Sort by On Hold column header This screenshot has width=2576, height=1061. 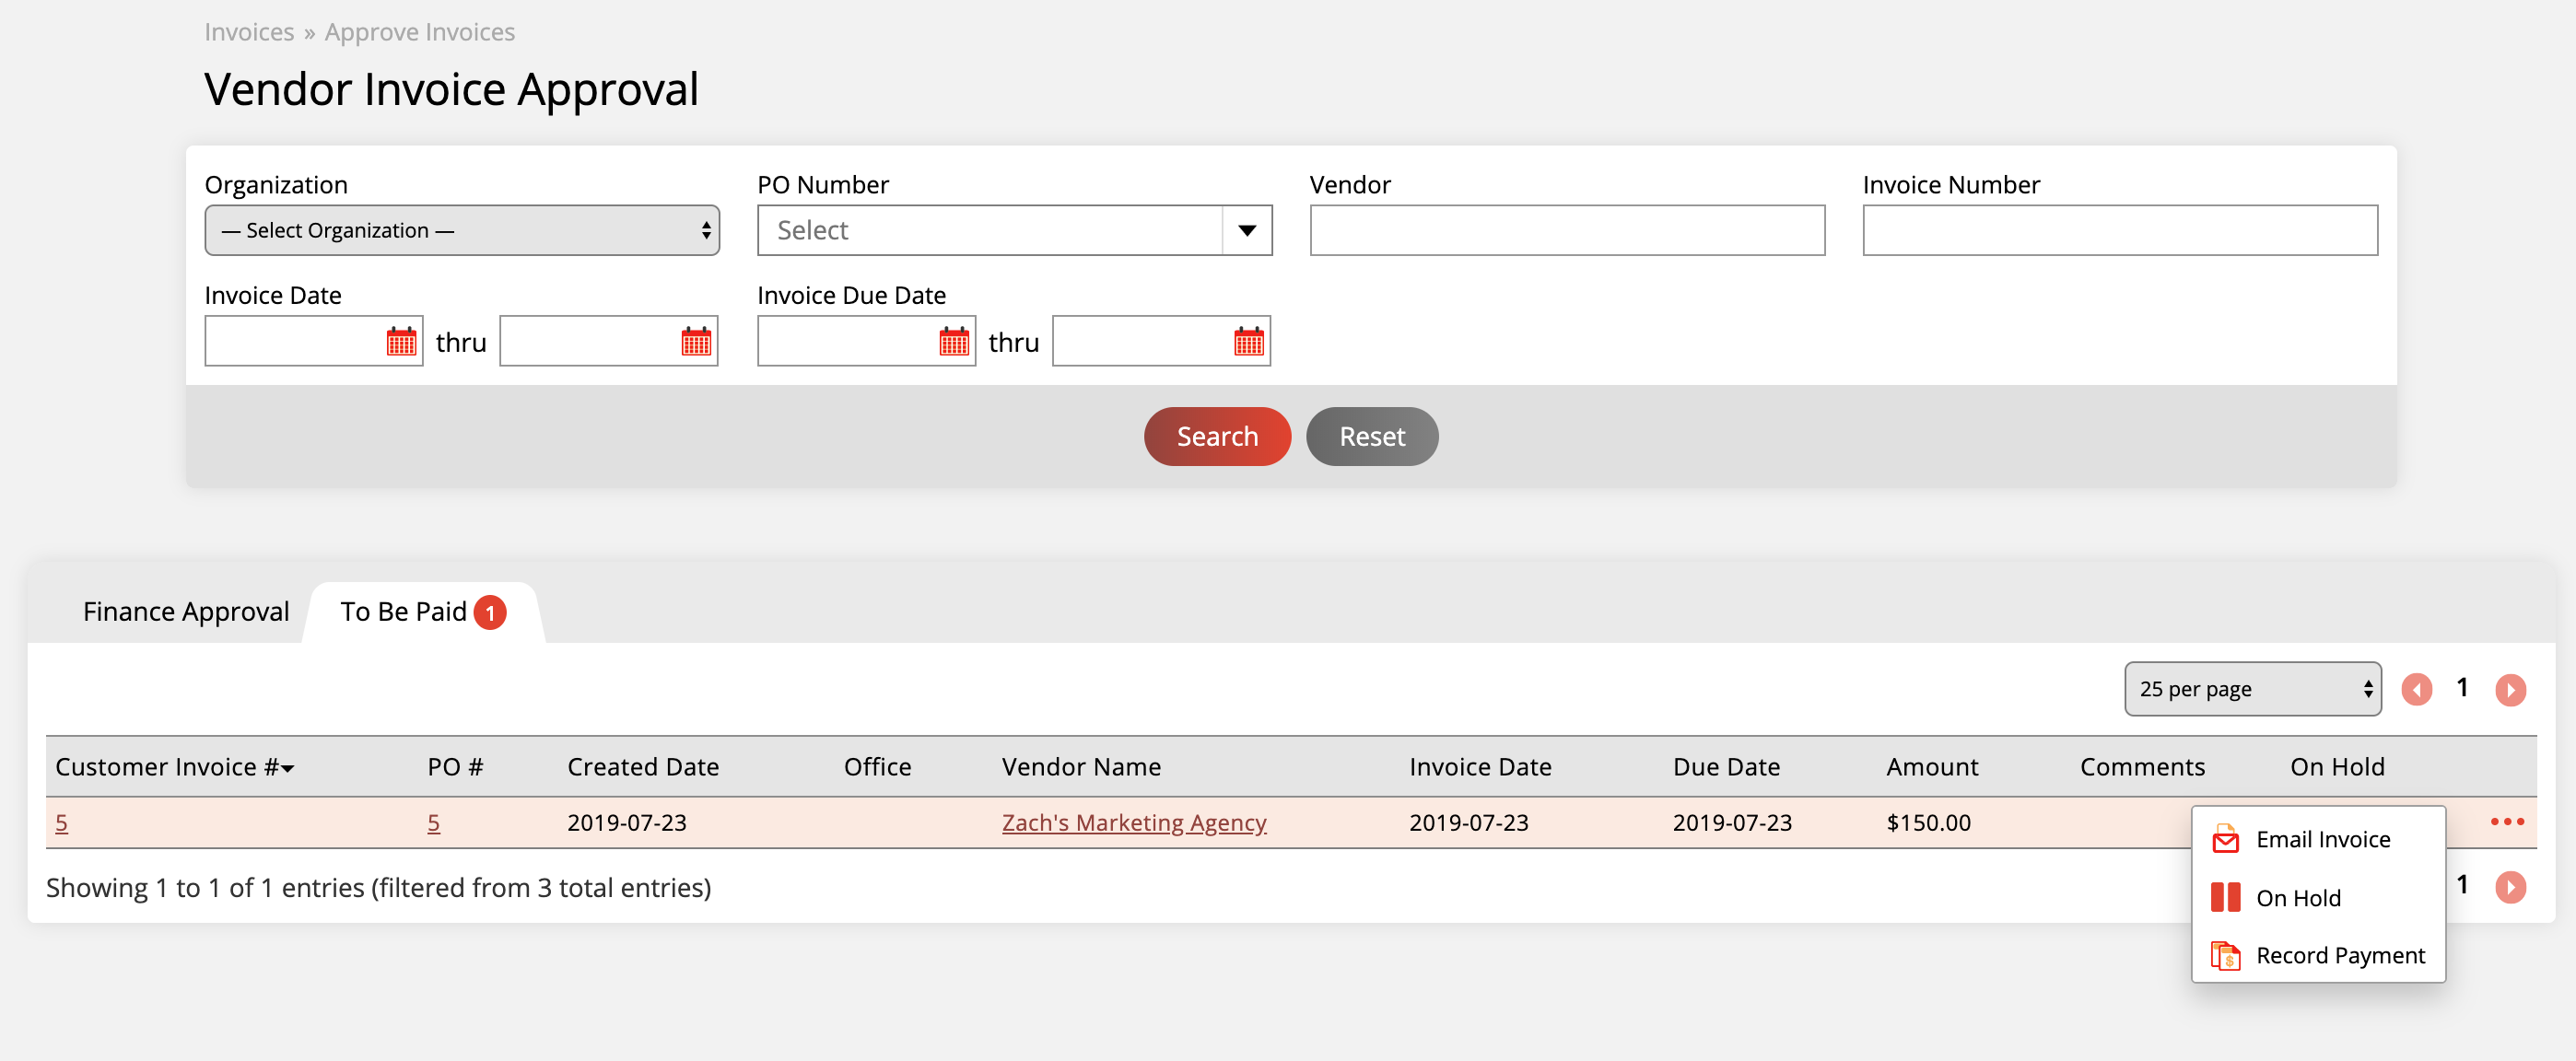click(2337, 766)
